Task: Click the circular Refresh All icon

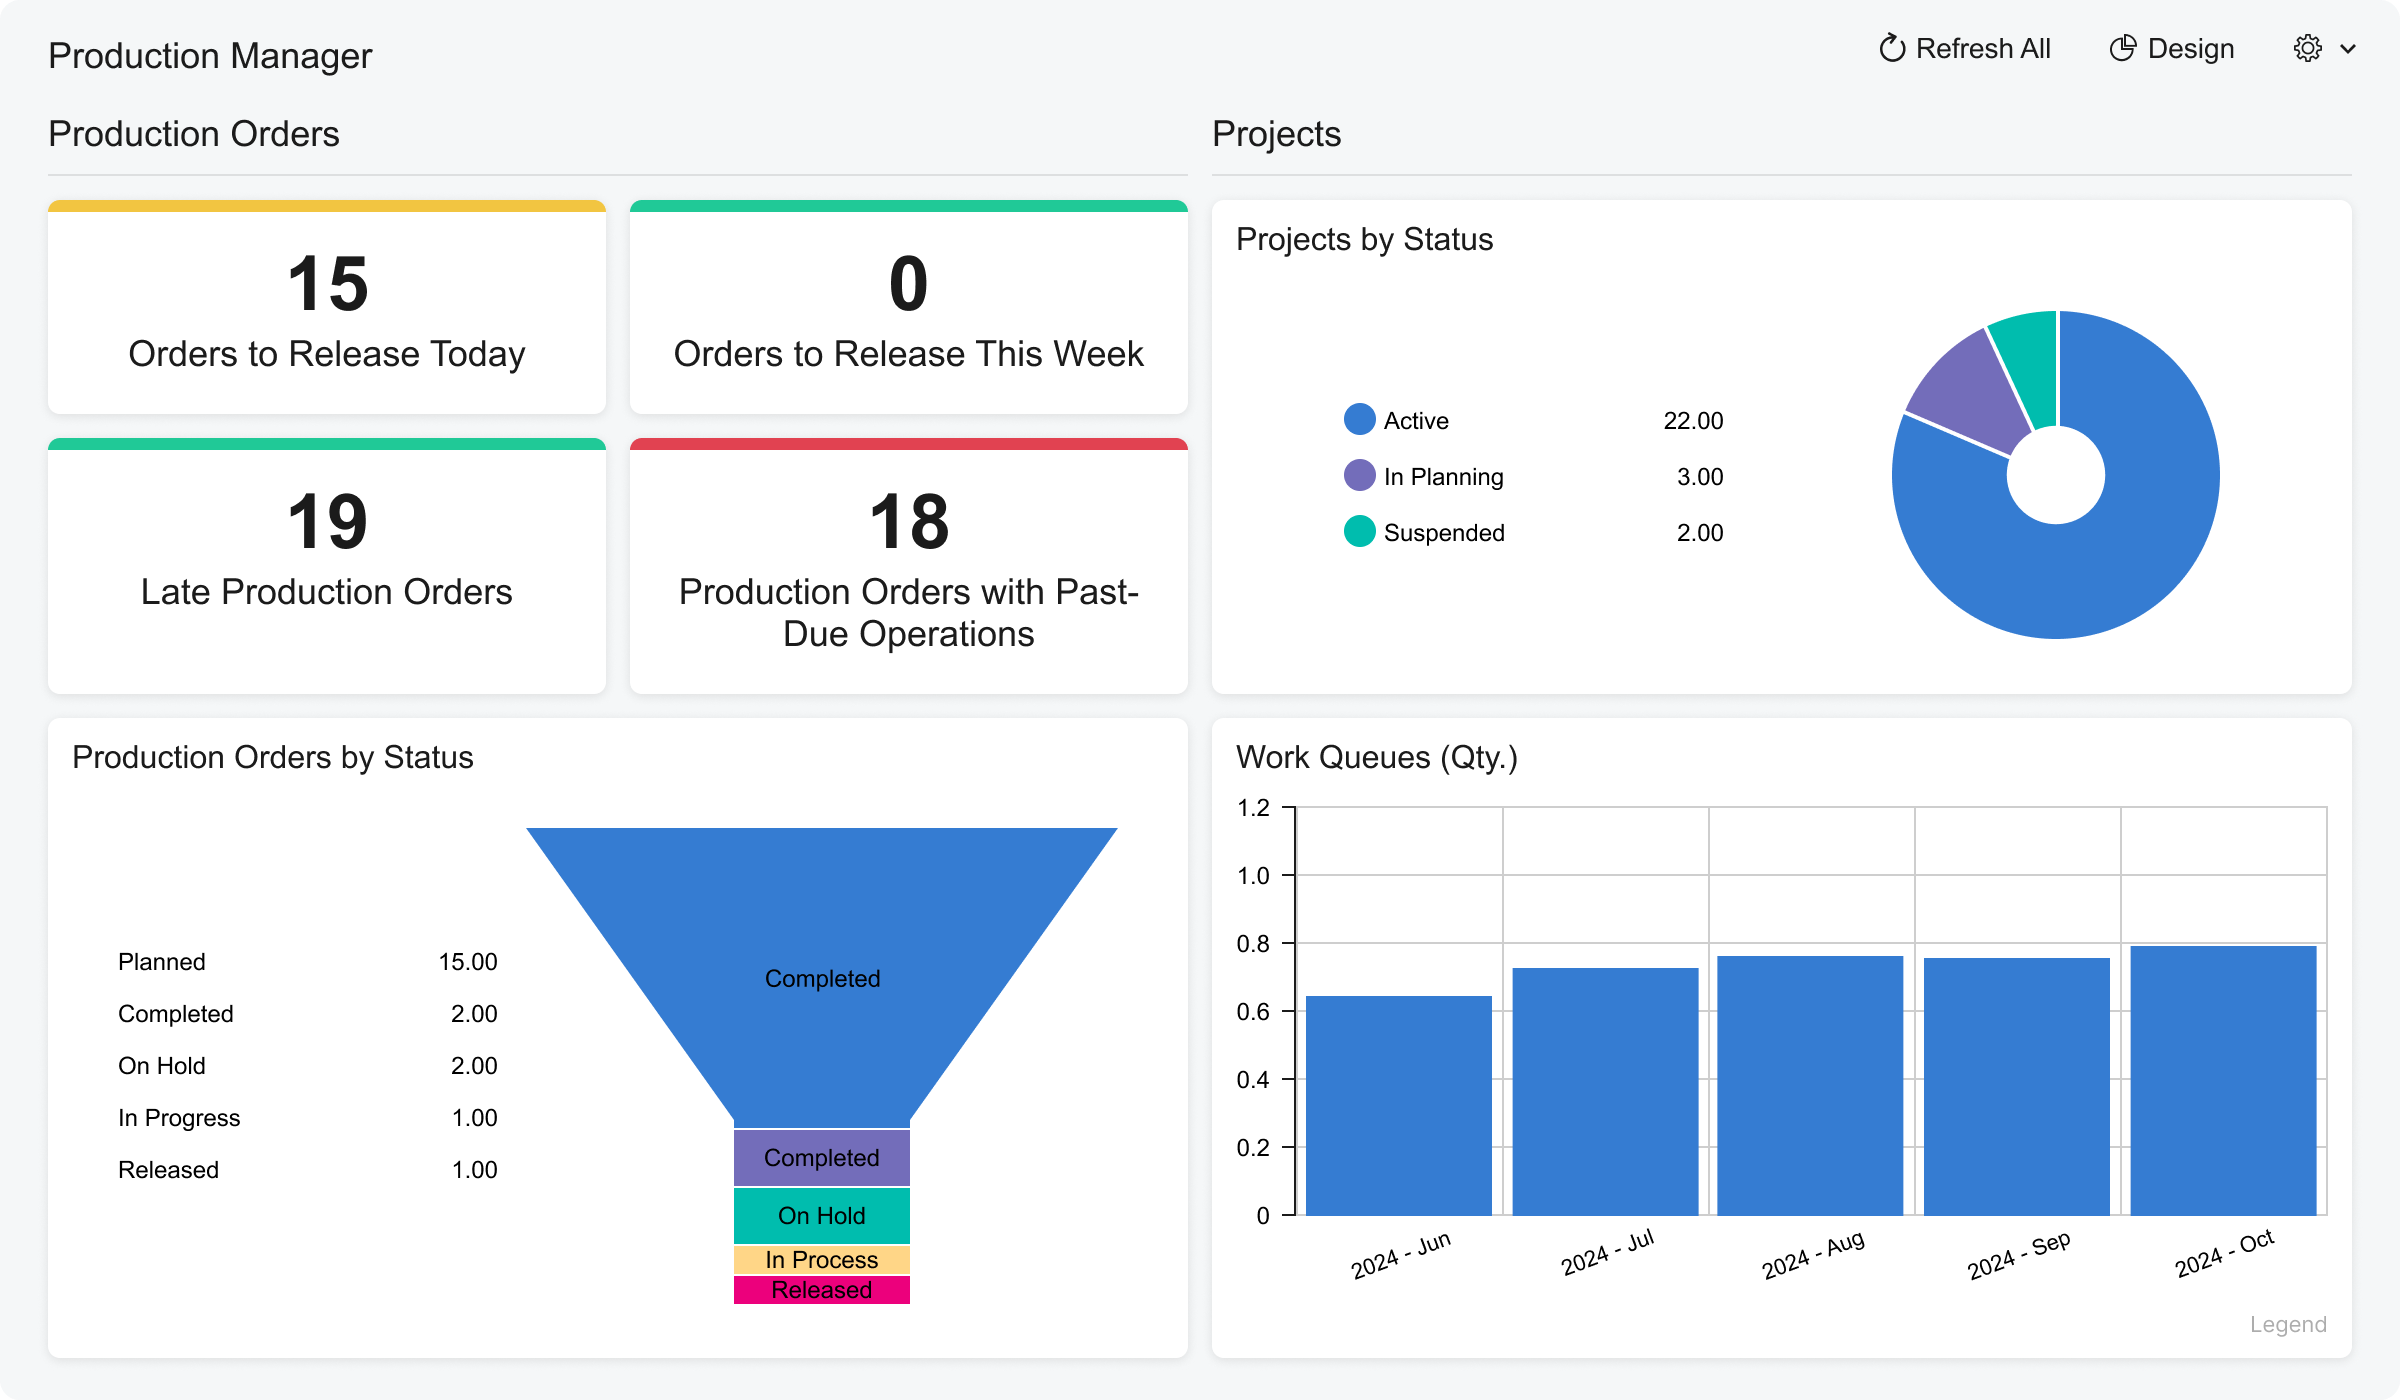Action: click(1891, 48)
